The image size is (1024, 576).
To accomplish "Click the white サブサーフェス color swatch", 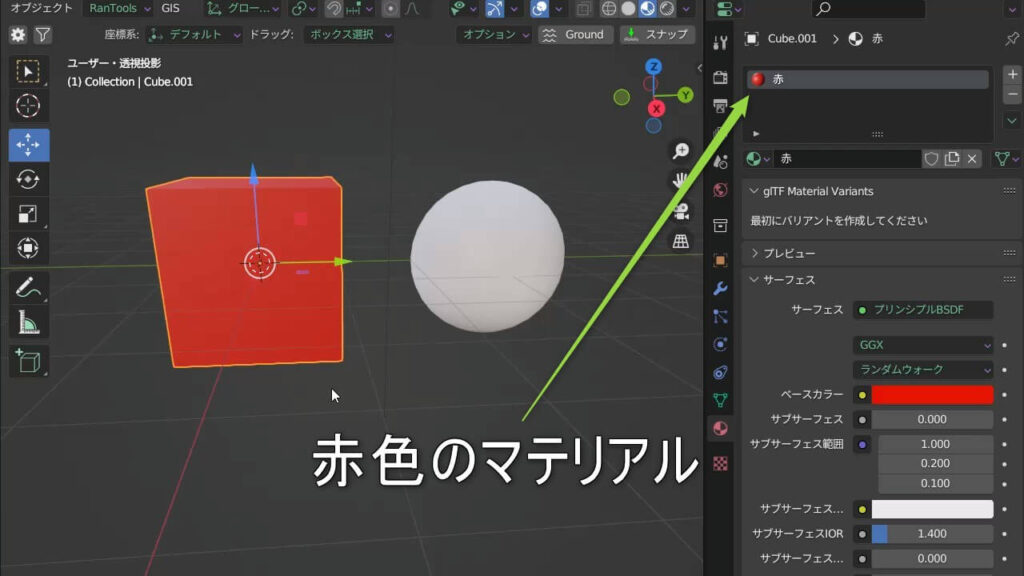I will point(932,509).
